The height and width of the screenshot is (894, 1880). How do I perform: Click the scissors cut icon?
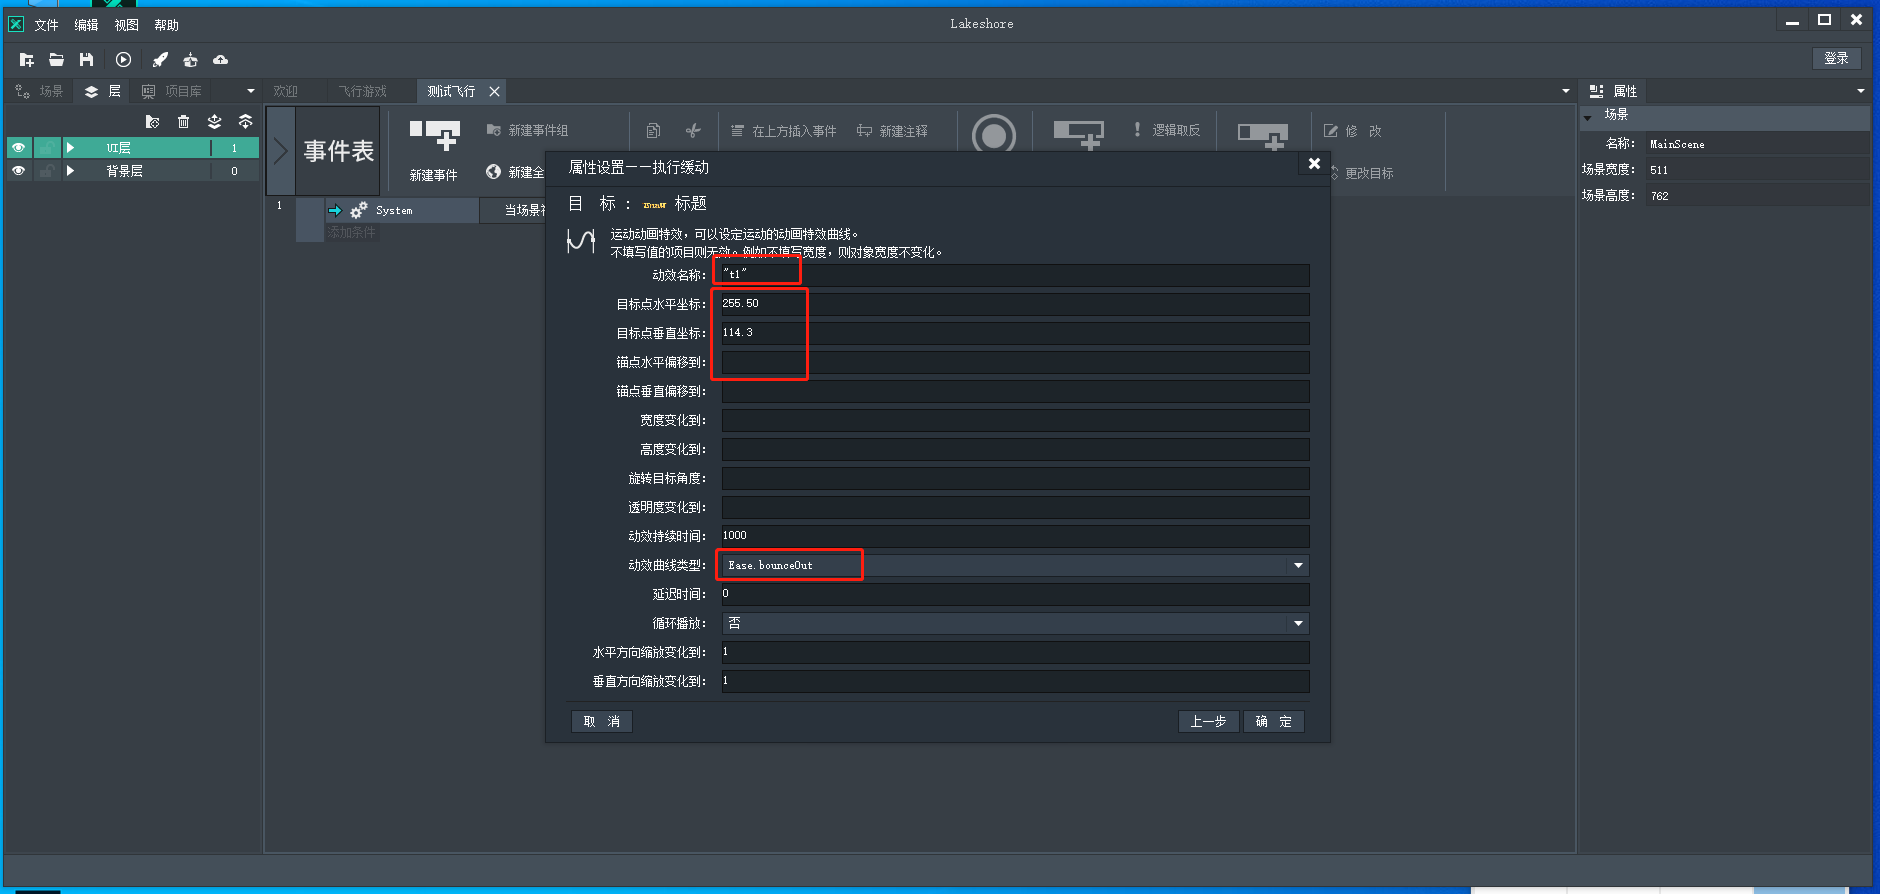point(693,131)
